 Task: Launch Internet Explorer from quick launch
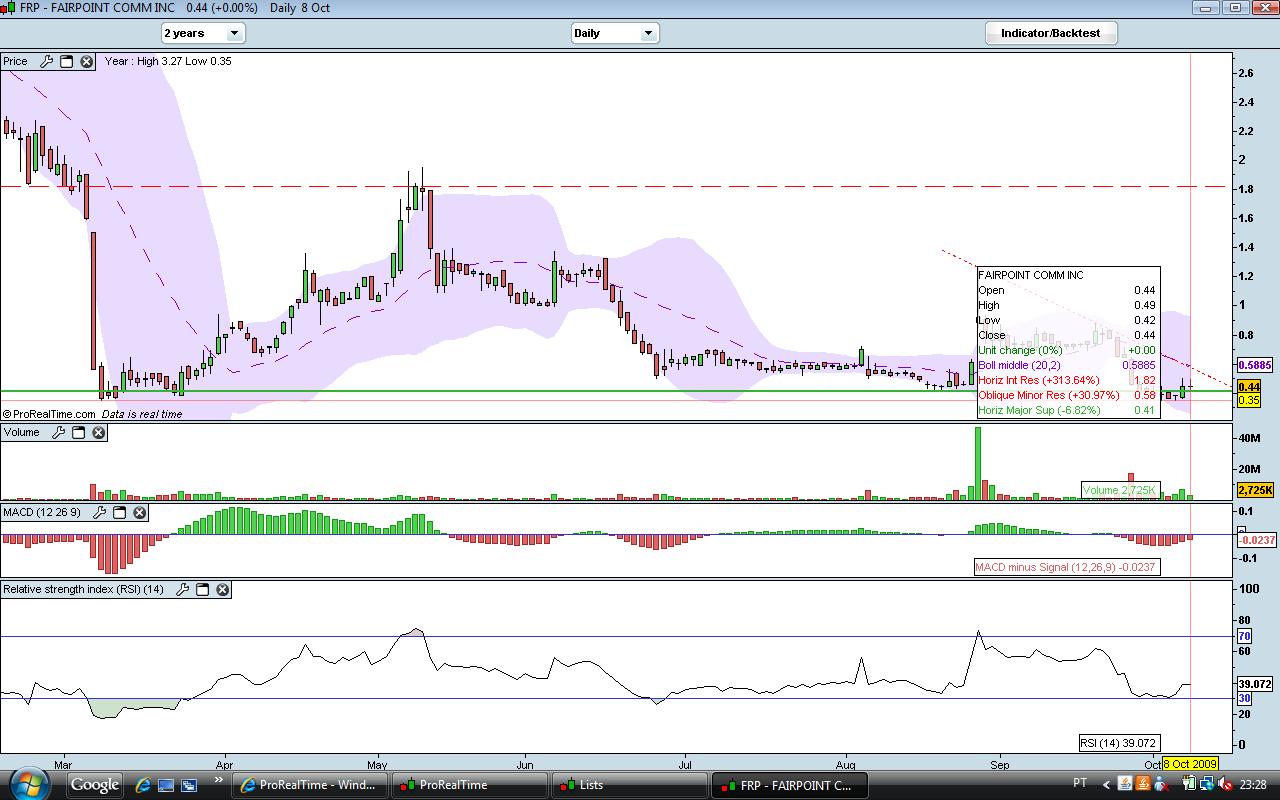[142, 785]
